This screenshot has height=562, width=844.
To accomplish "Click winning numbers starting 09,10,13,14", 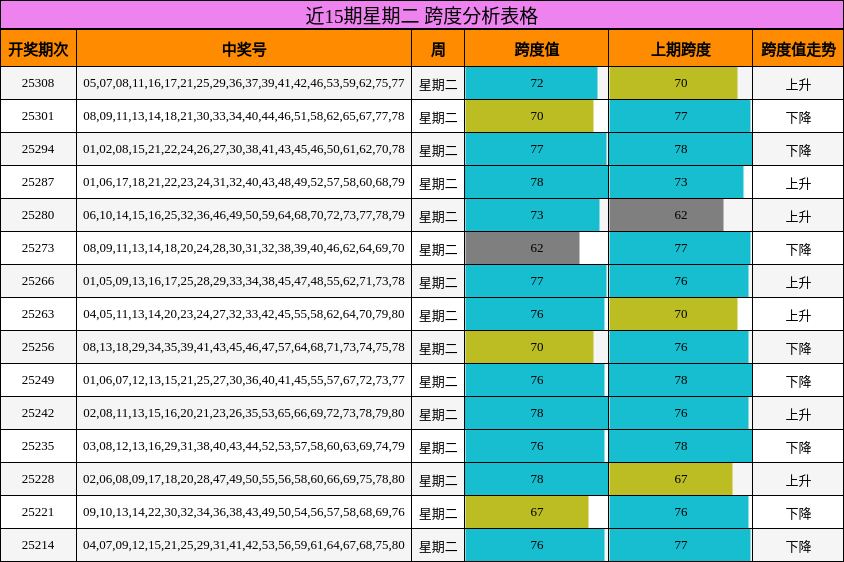I will click(244, 512).
